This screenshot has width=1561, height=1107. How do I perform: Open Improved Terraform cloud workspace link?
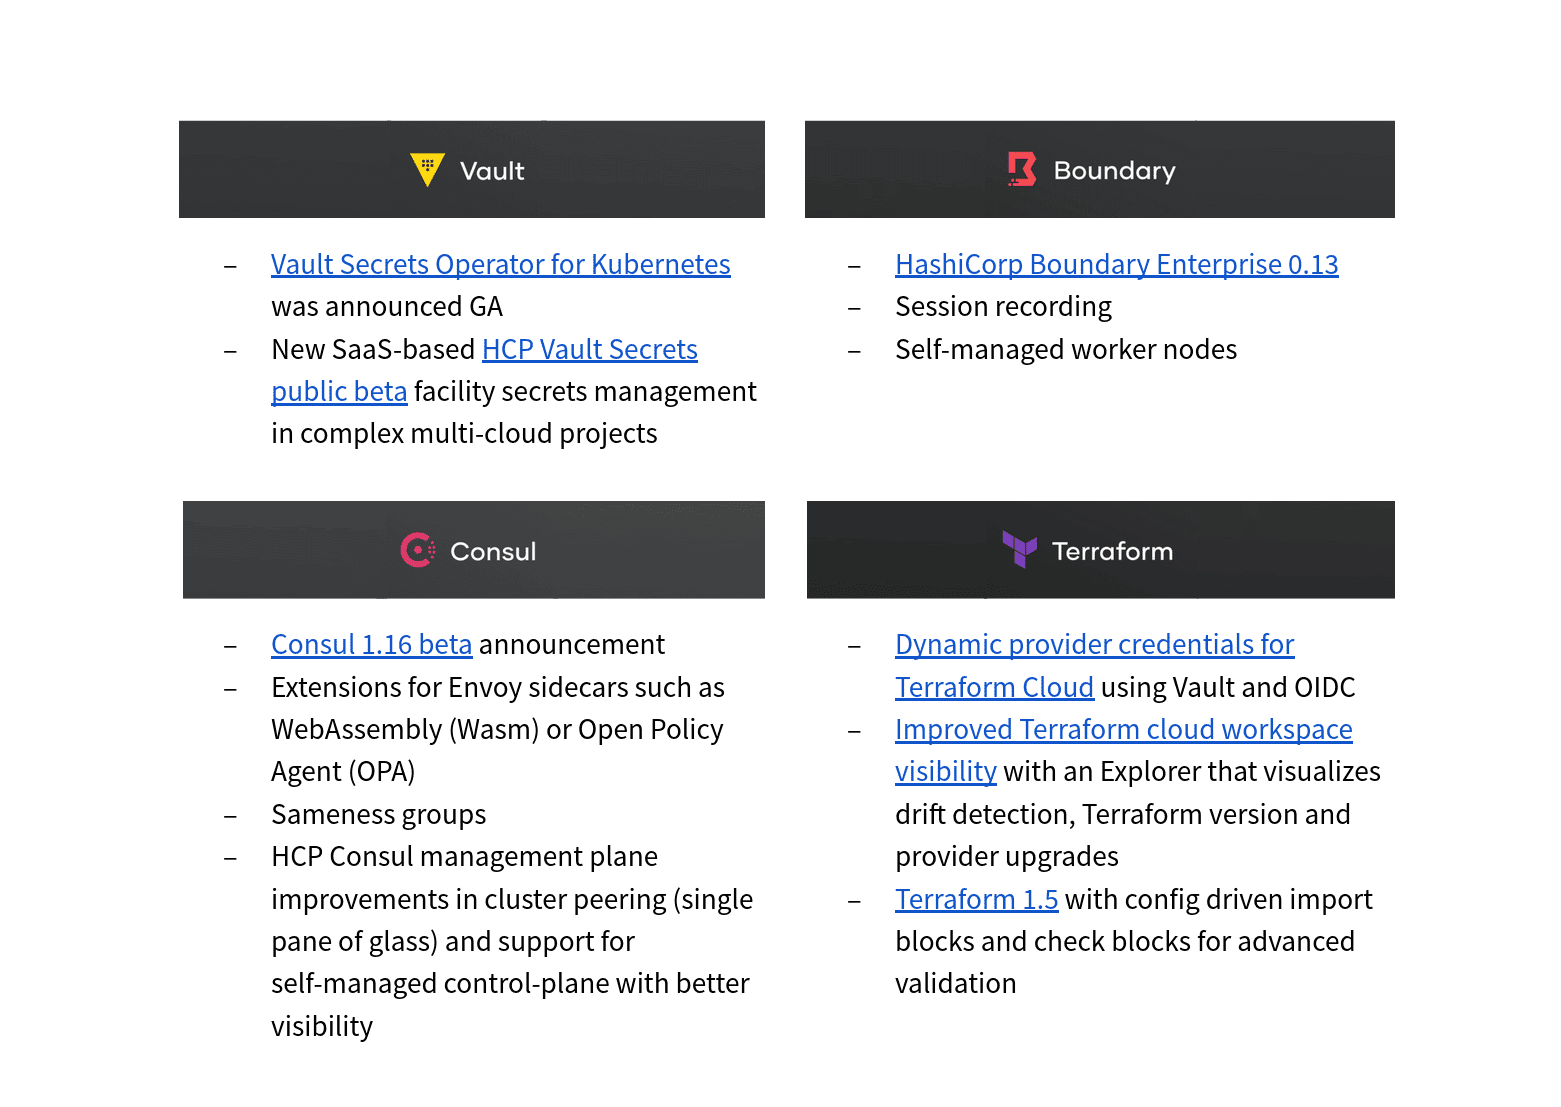click(x=1123, y=730)
